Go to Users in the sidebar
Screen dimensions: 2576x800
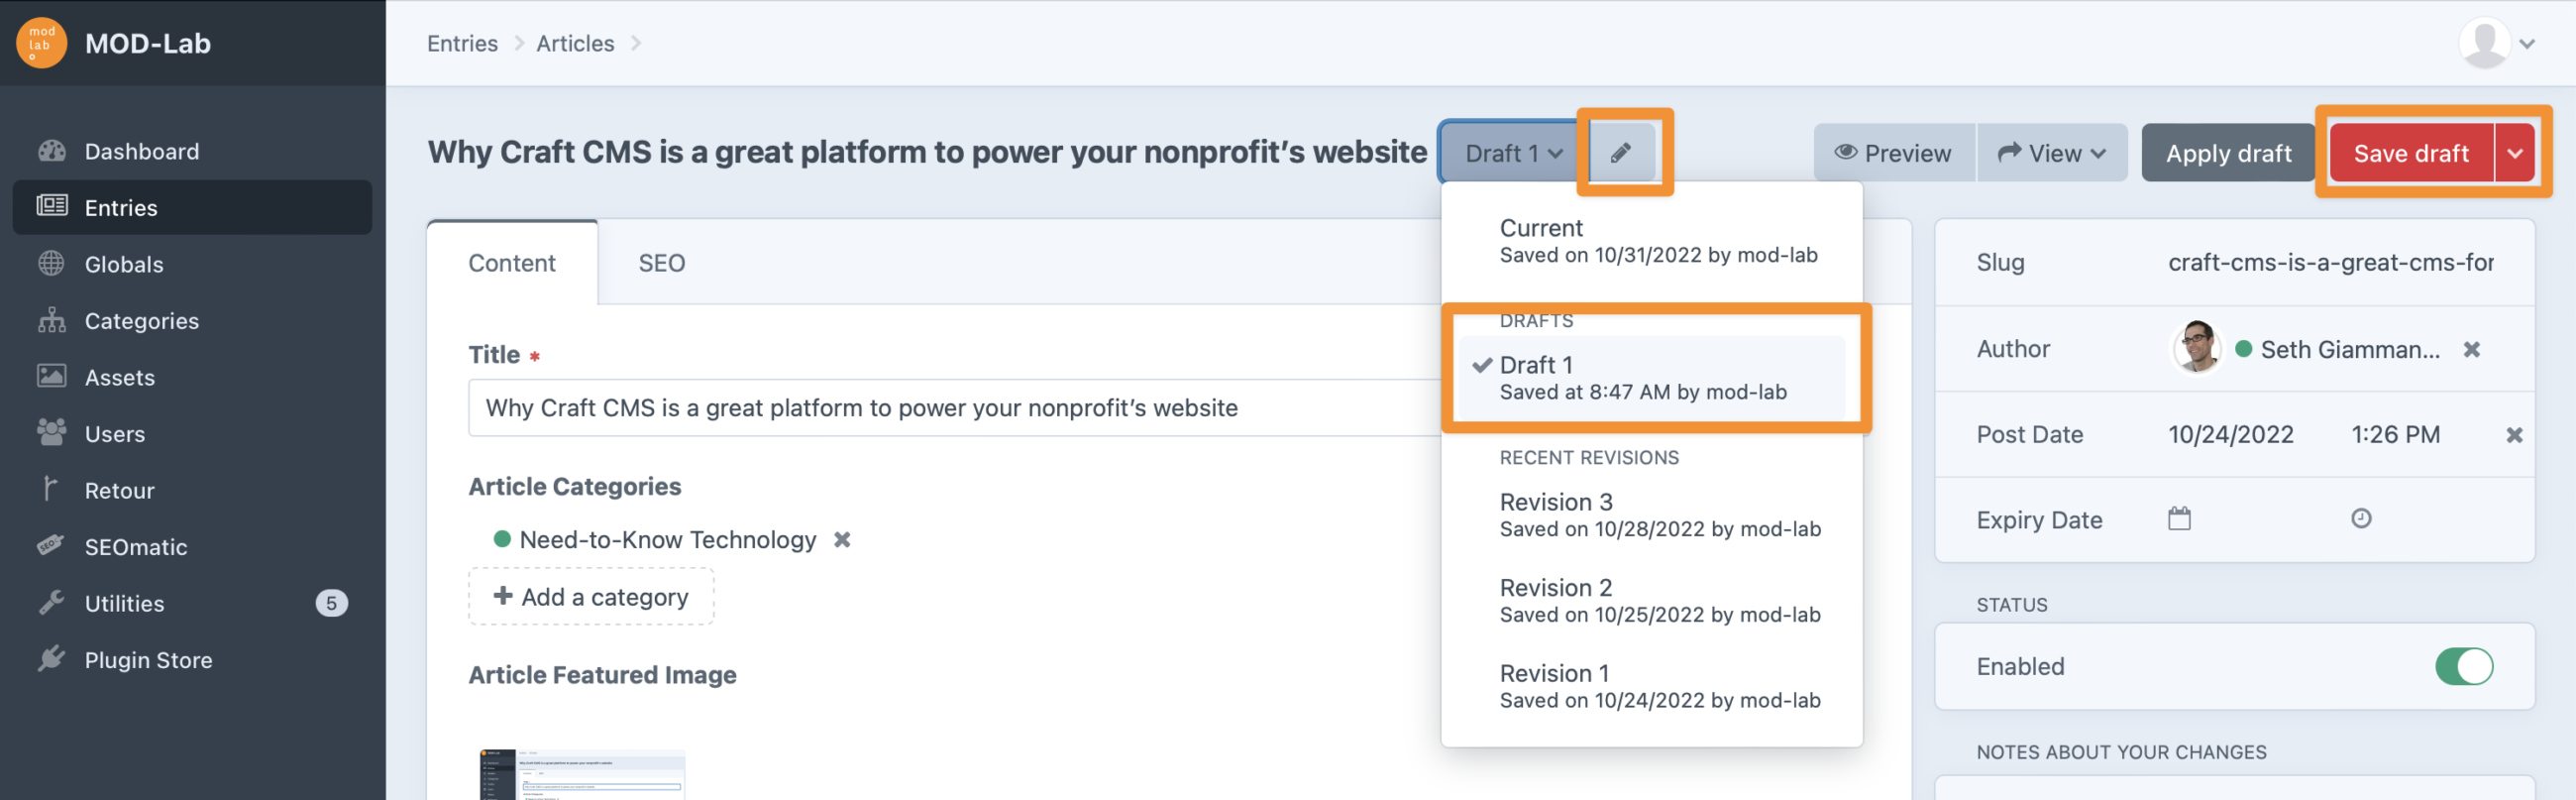pos(192,434)
